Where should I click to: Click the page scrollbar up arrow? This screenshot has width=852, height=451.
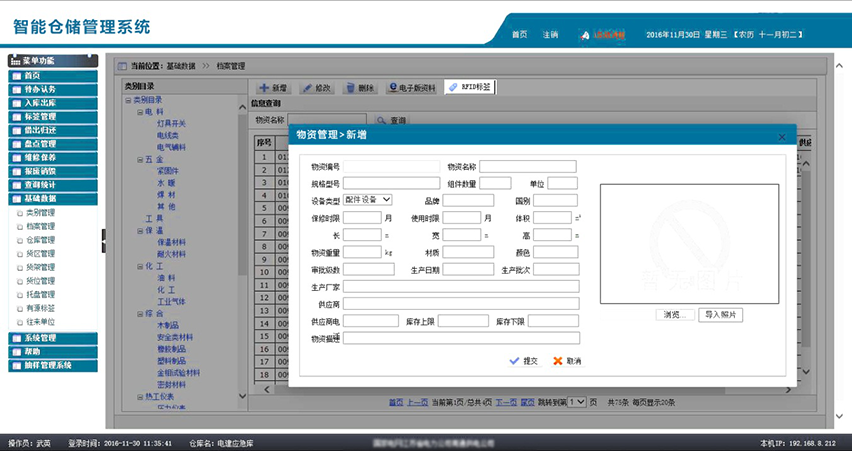coord(839,66)
